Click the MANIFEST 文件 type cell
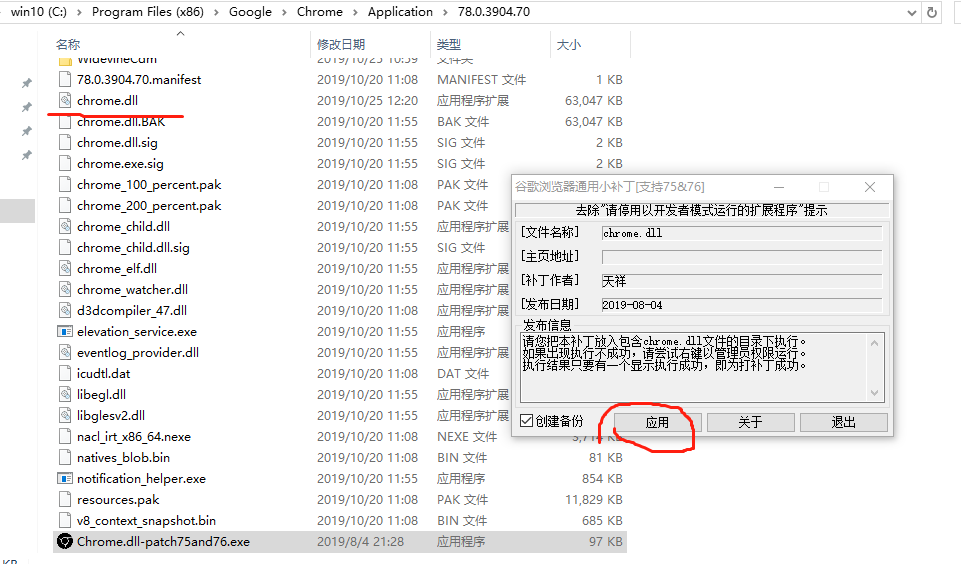The image size is (961, 564). tap(482, 79)
